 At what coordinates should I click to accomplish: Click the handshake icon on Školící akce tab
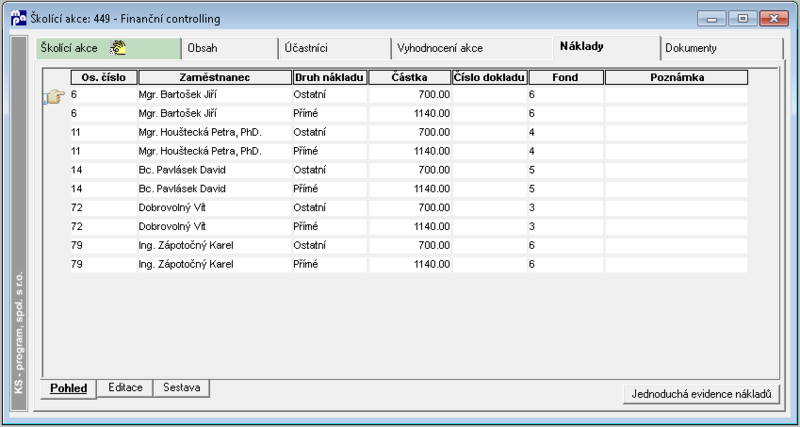point(118,48)
